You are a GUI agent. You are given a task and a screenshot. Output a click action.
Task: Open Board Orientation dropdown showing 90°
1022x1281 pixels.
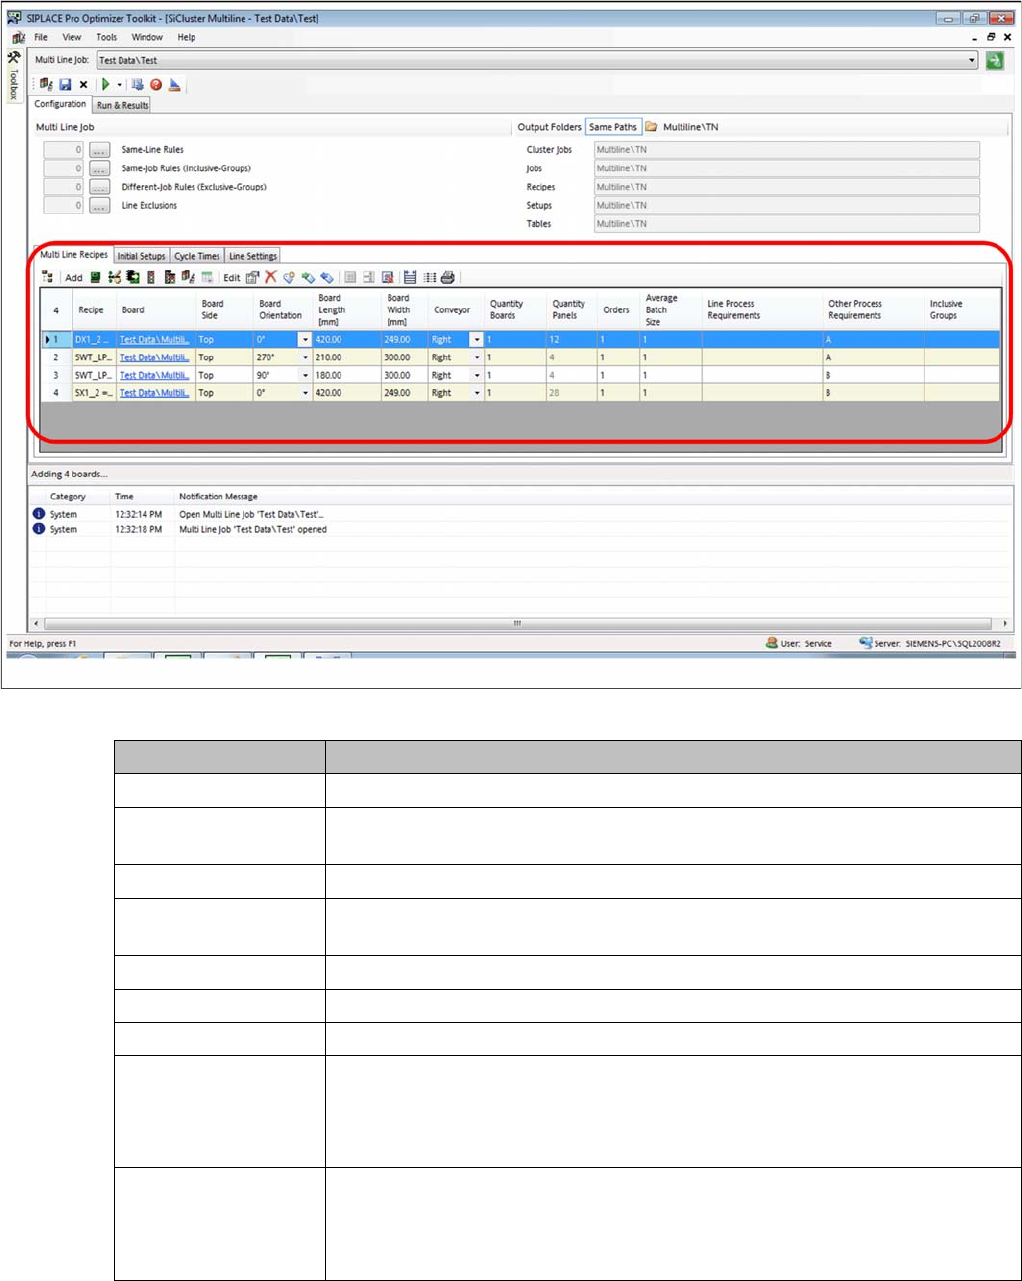point(305,376)
